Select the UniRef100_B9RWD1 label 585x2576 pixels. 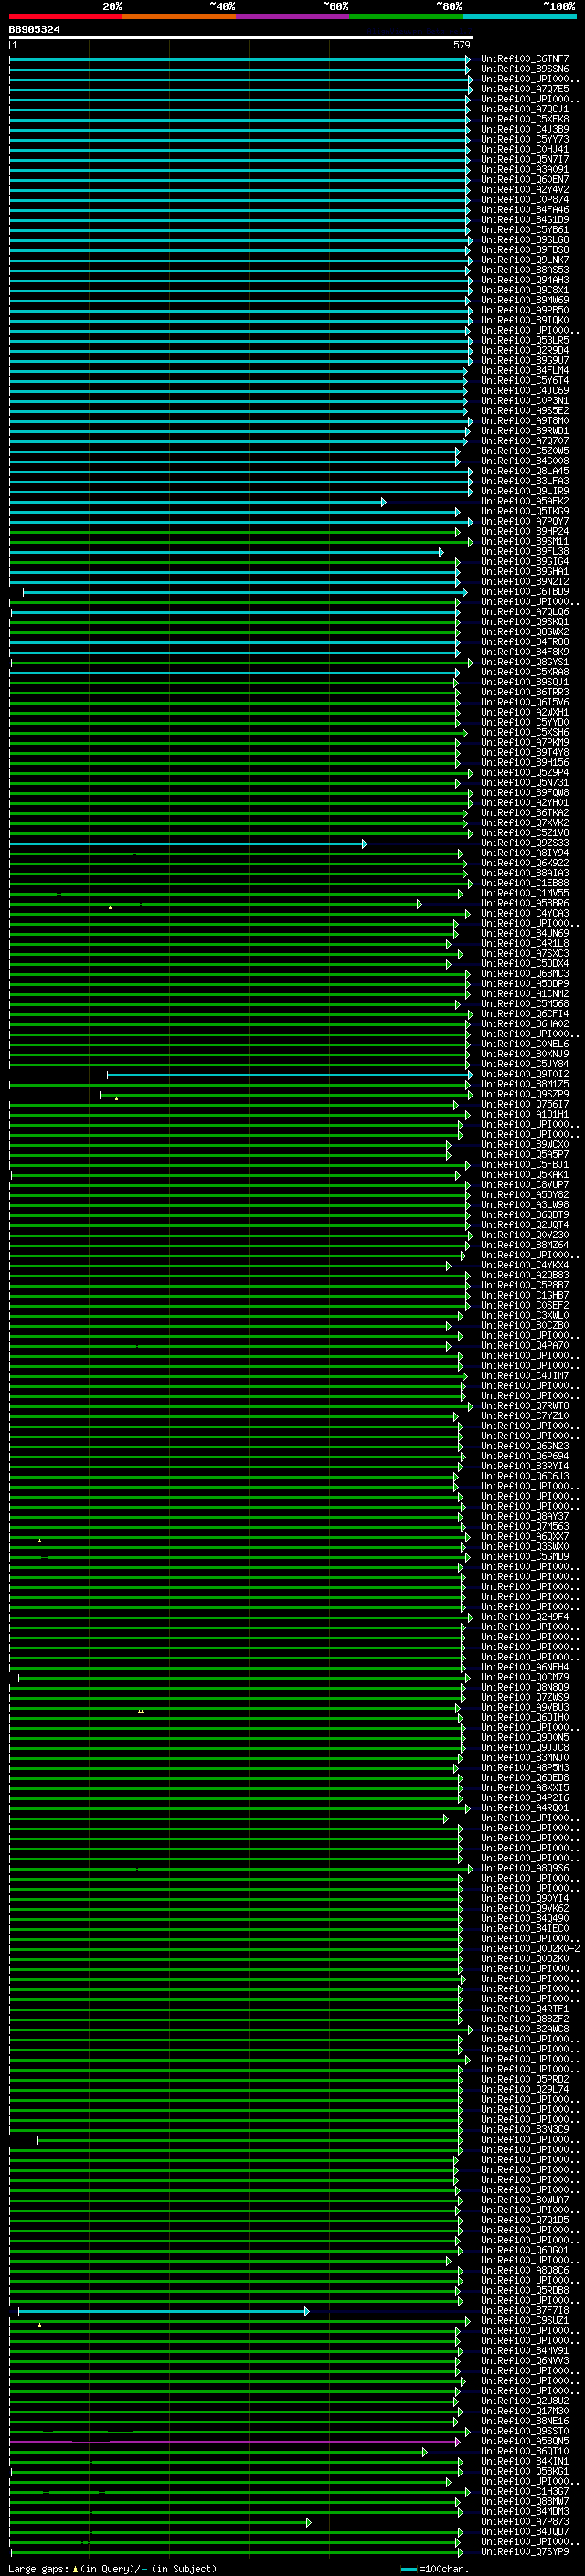pos(524,431)
